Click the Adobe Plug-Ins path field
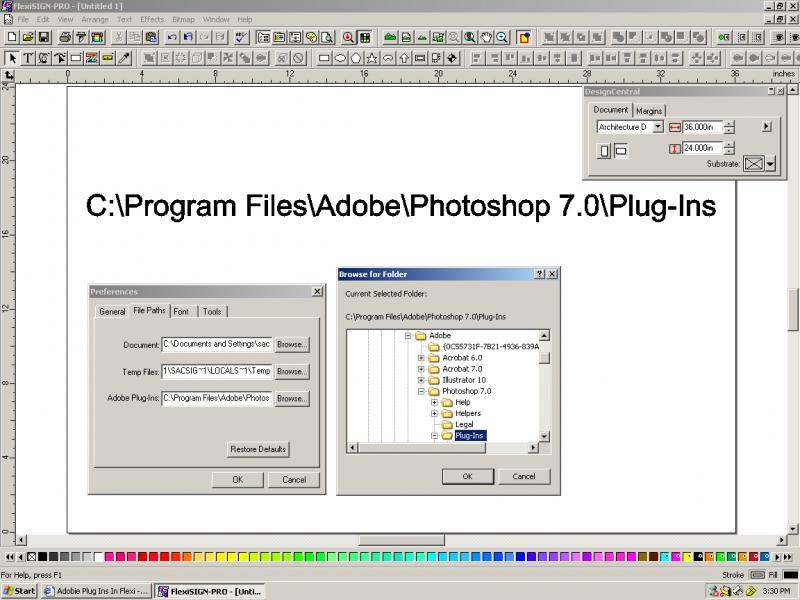The width and height of the screenshot is (800, 600). coord(217,398)
